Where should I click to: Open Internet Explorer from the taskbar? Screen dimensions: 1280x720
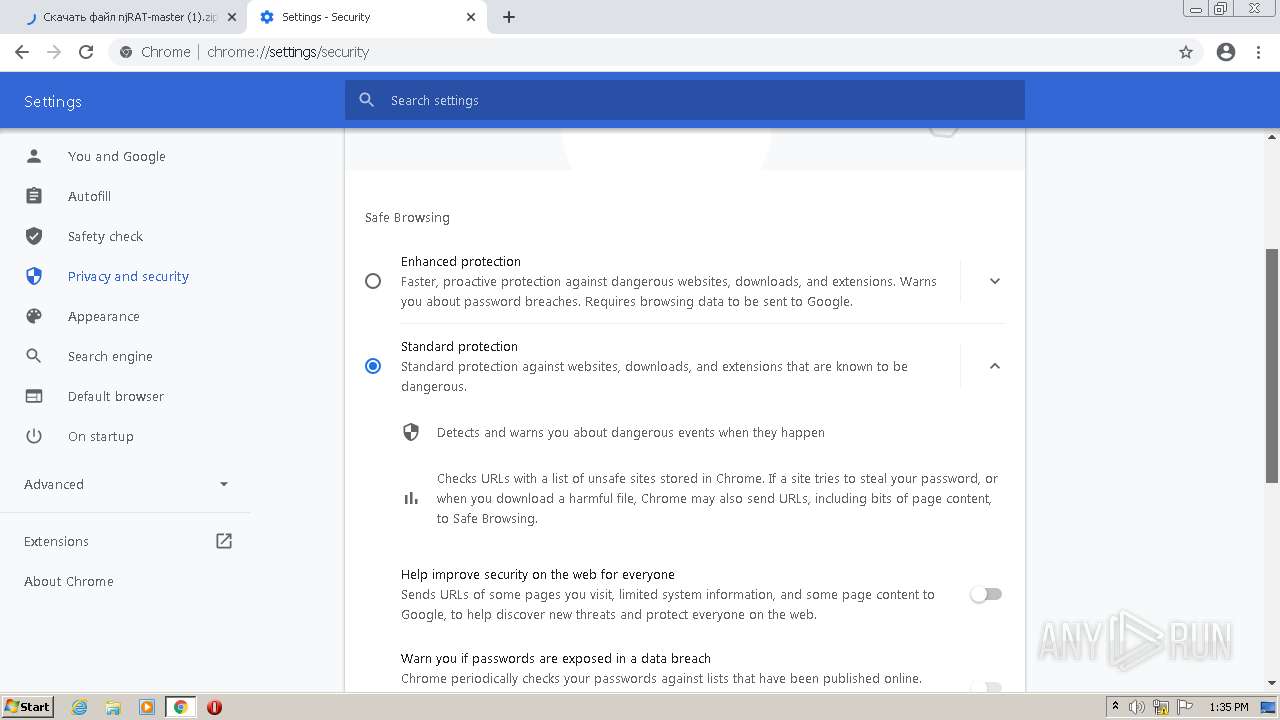click(79, 707)
